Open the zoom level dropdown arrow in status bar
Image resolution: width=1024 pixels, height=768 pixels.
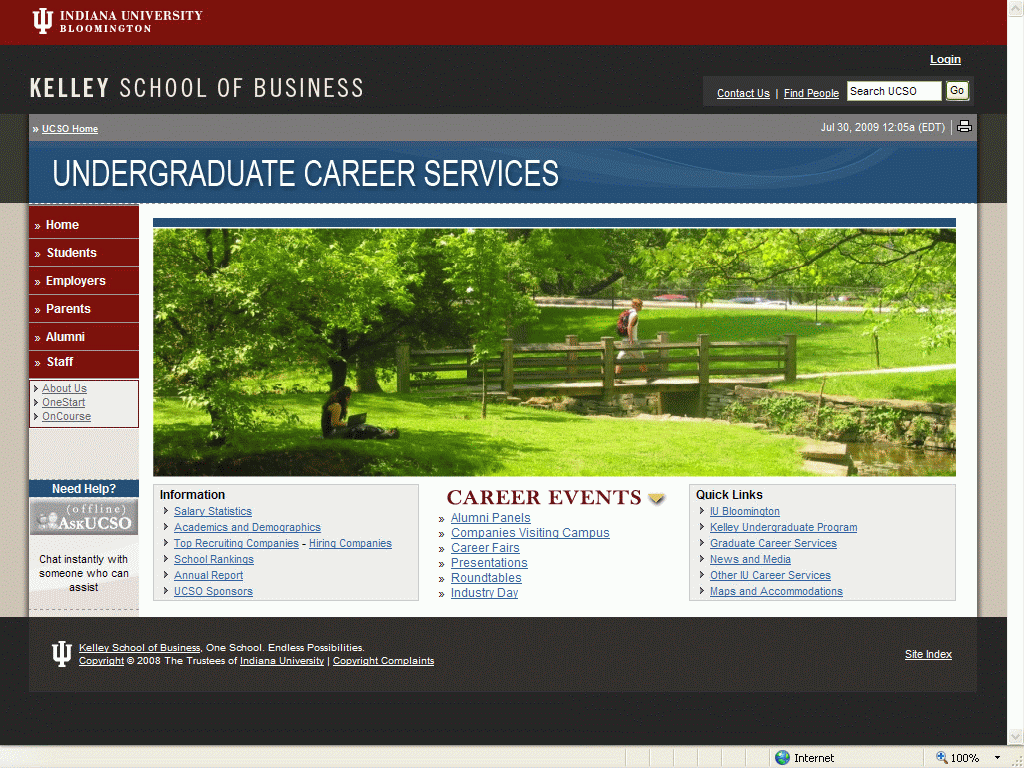click(997, 758)
